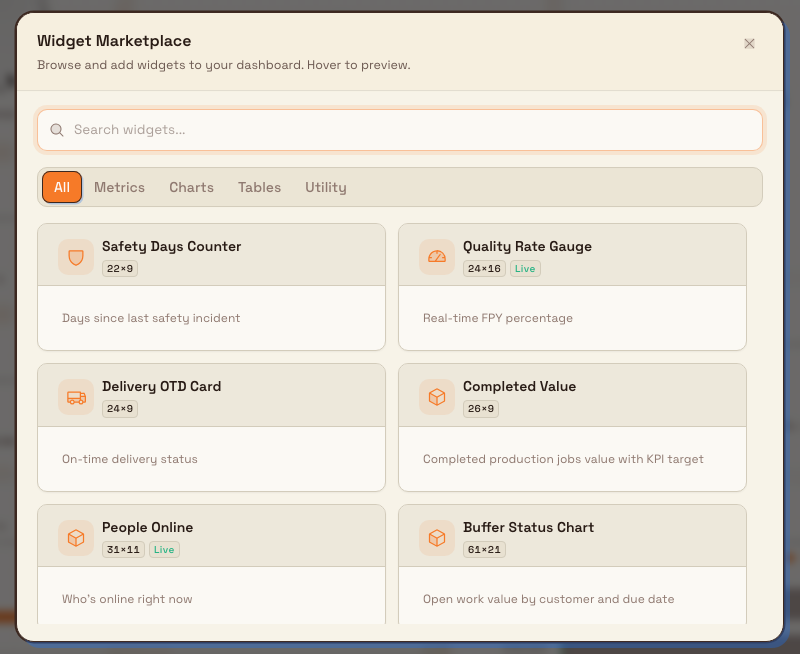Viewport: 800px width, 654px height.
Task: Select the All filter tab
Action: coord(62,187)
